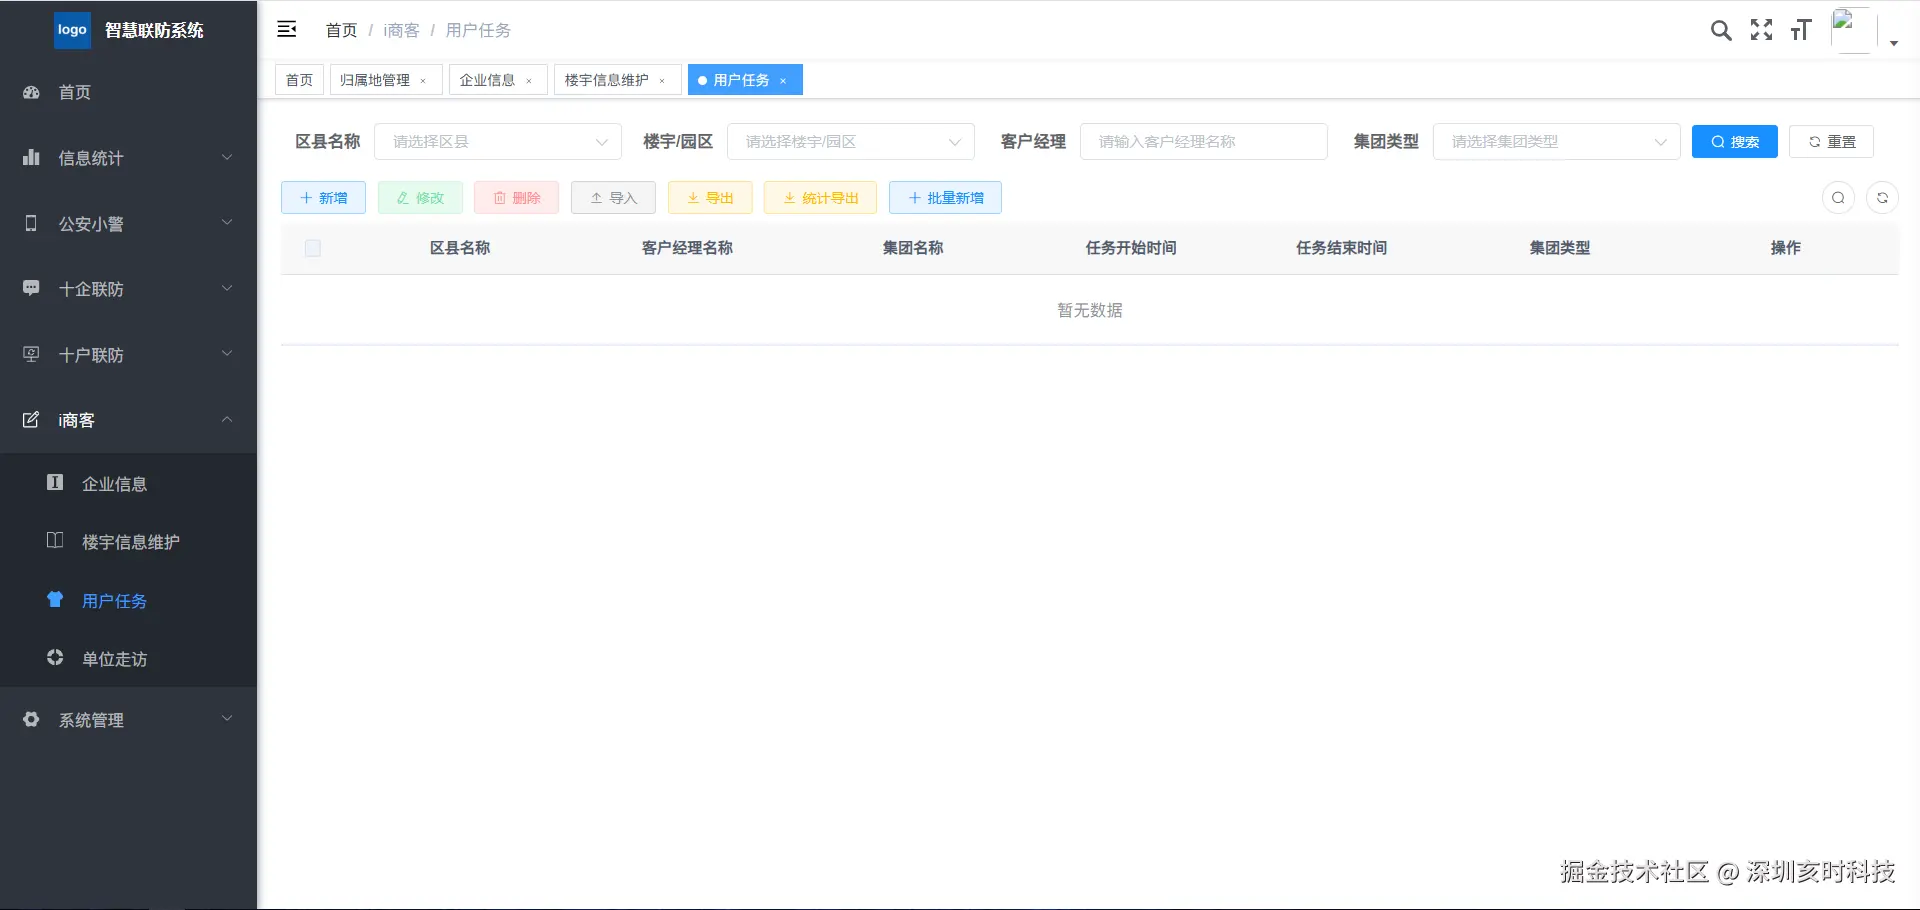The image size is (1920, 910).
Task: Click the gear icon for 系统管理
Action: coord(31,719)
